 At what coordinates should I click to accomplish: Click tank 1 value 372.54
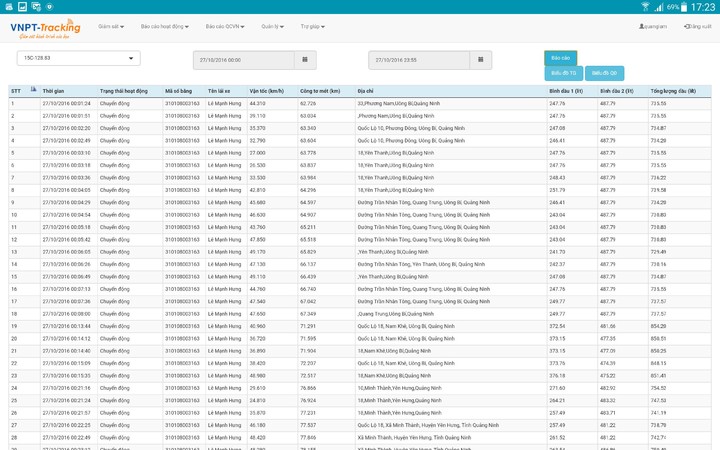click(557, 326)
